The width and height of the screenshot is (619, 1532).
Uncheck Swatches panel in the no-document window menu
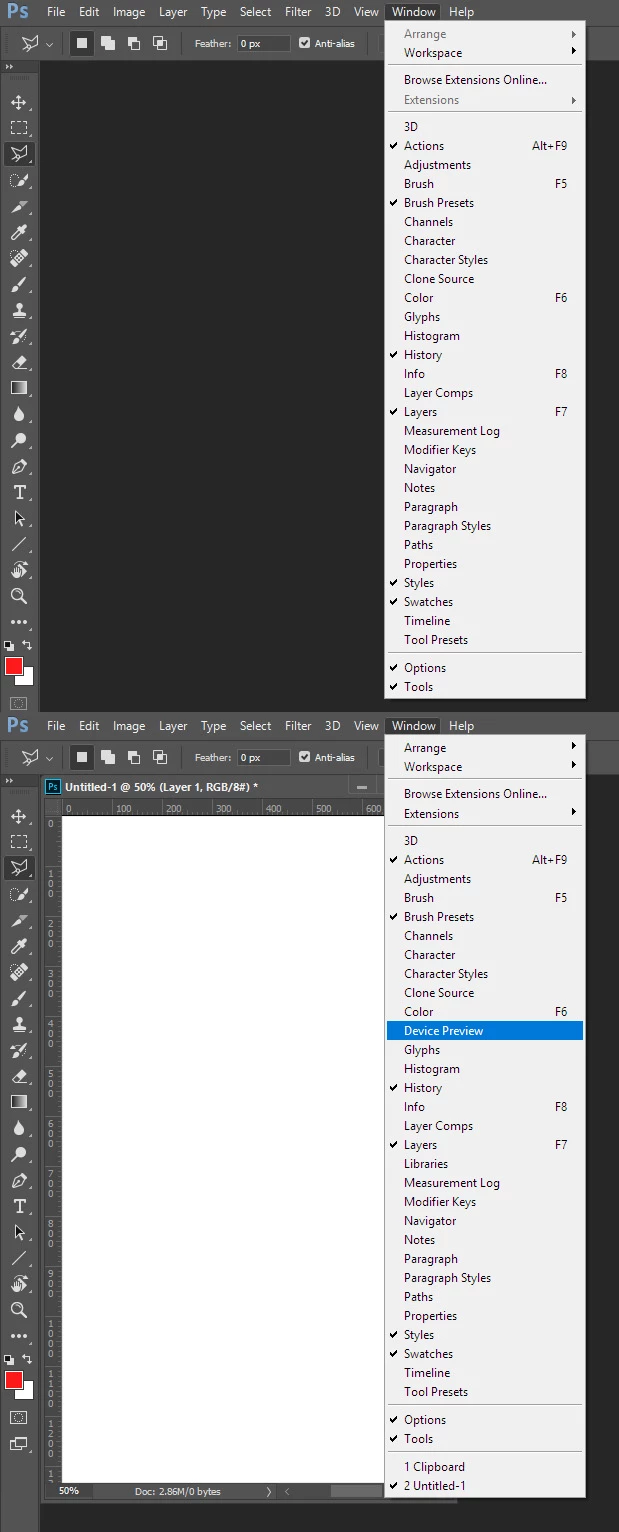click(x=485, y=602)
